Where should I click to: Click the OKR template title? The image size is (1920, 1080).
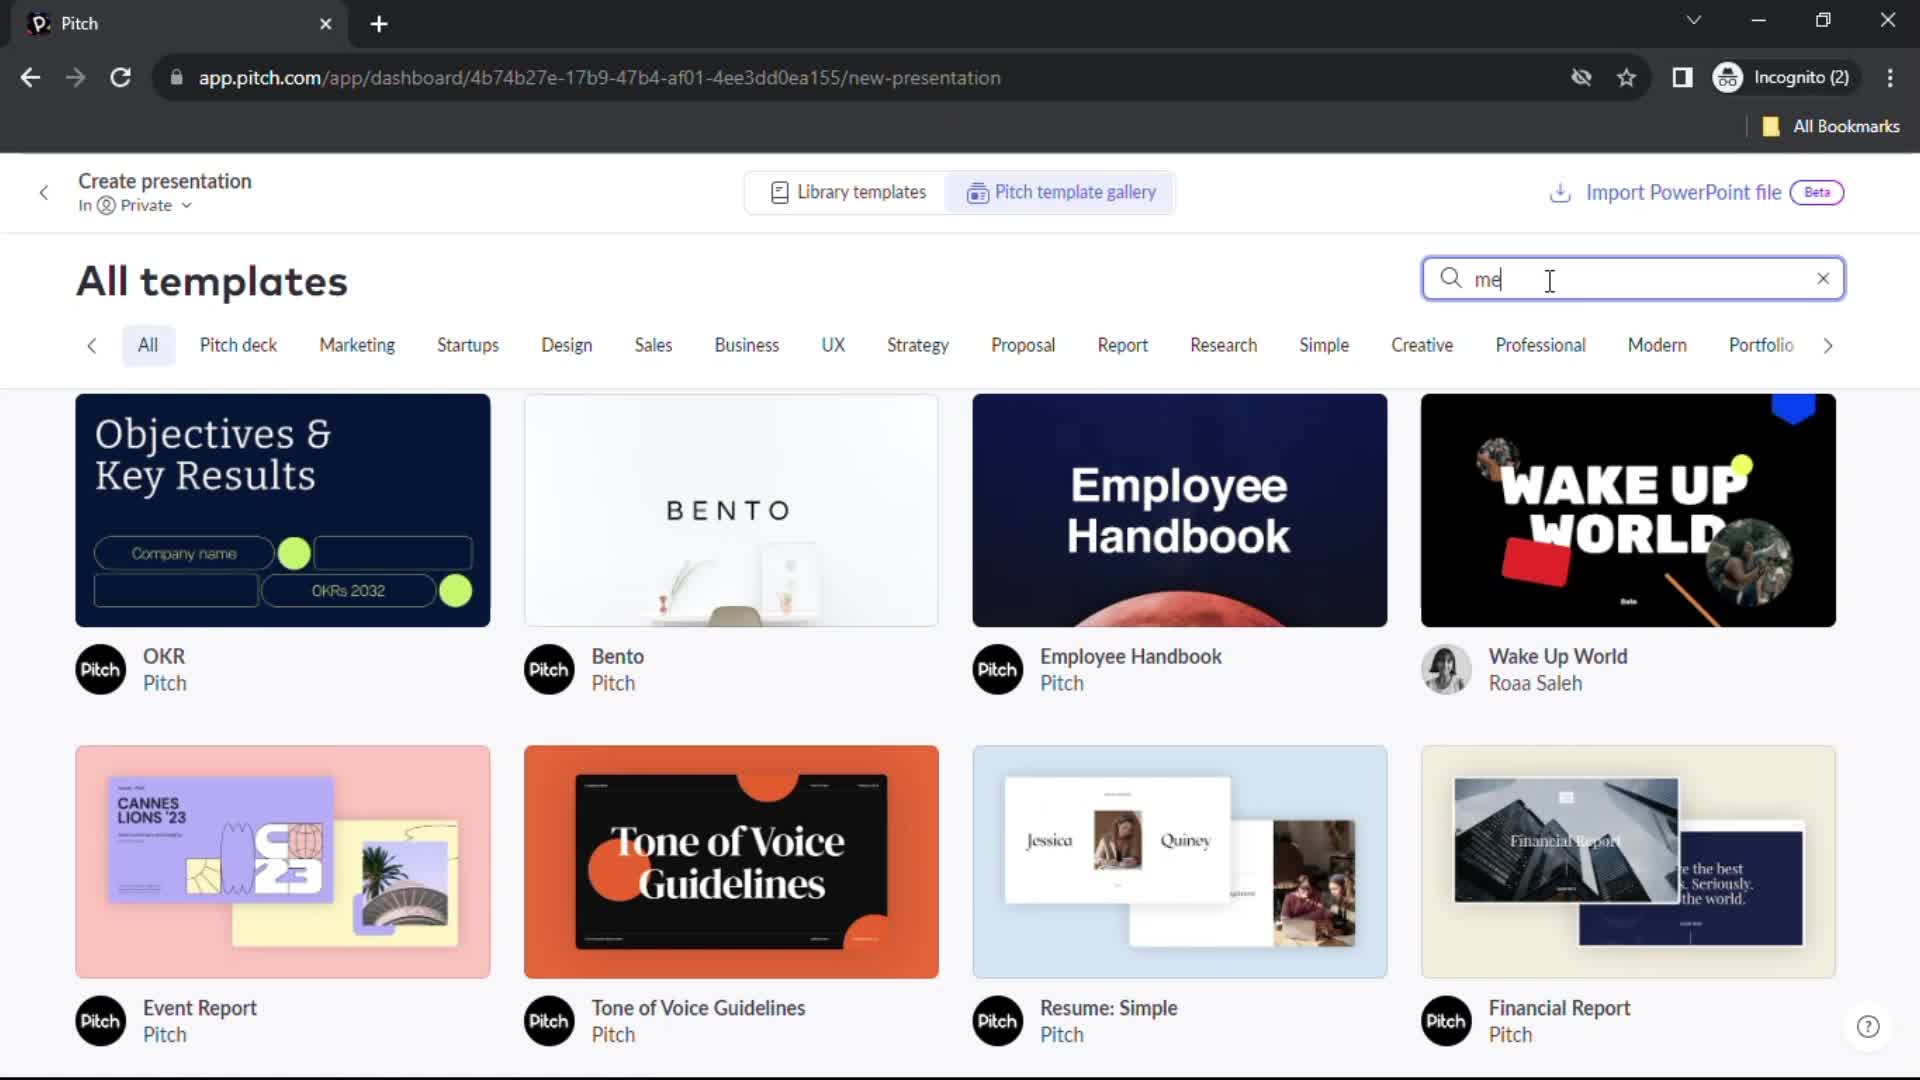164,657
